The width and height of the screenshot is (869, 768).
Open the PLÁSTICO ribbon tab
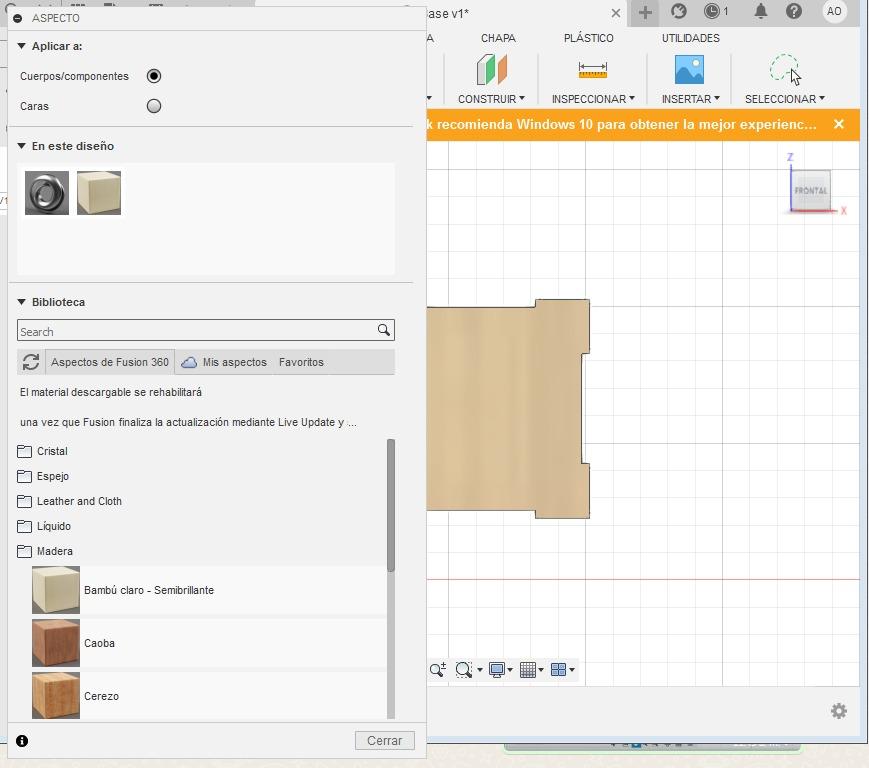[588, 38]
